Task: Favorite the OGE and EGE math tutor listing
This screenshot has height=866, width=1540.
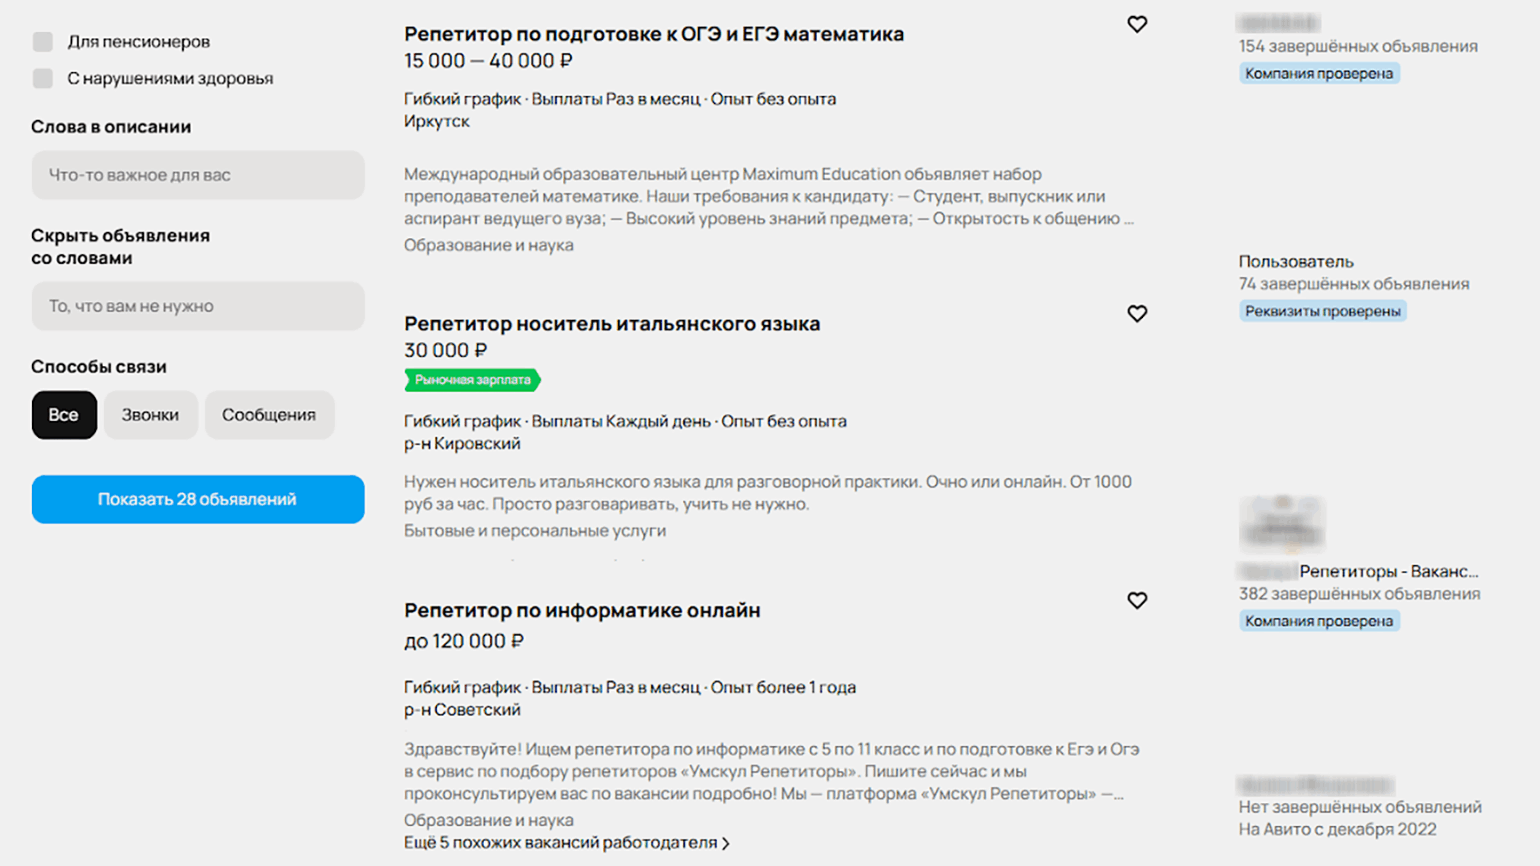Action: 1137,24
